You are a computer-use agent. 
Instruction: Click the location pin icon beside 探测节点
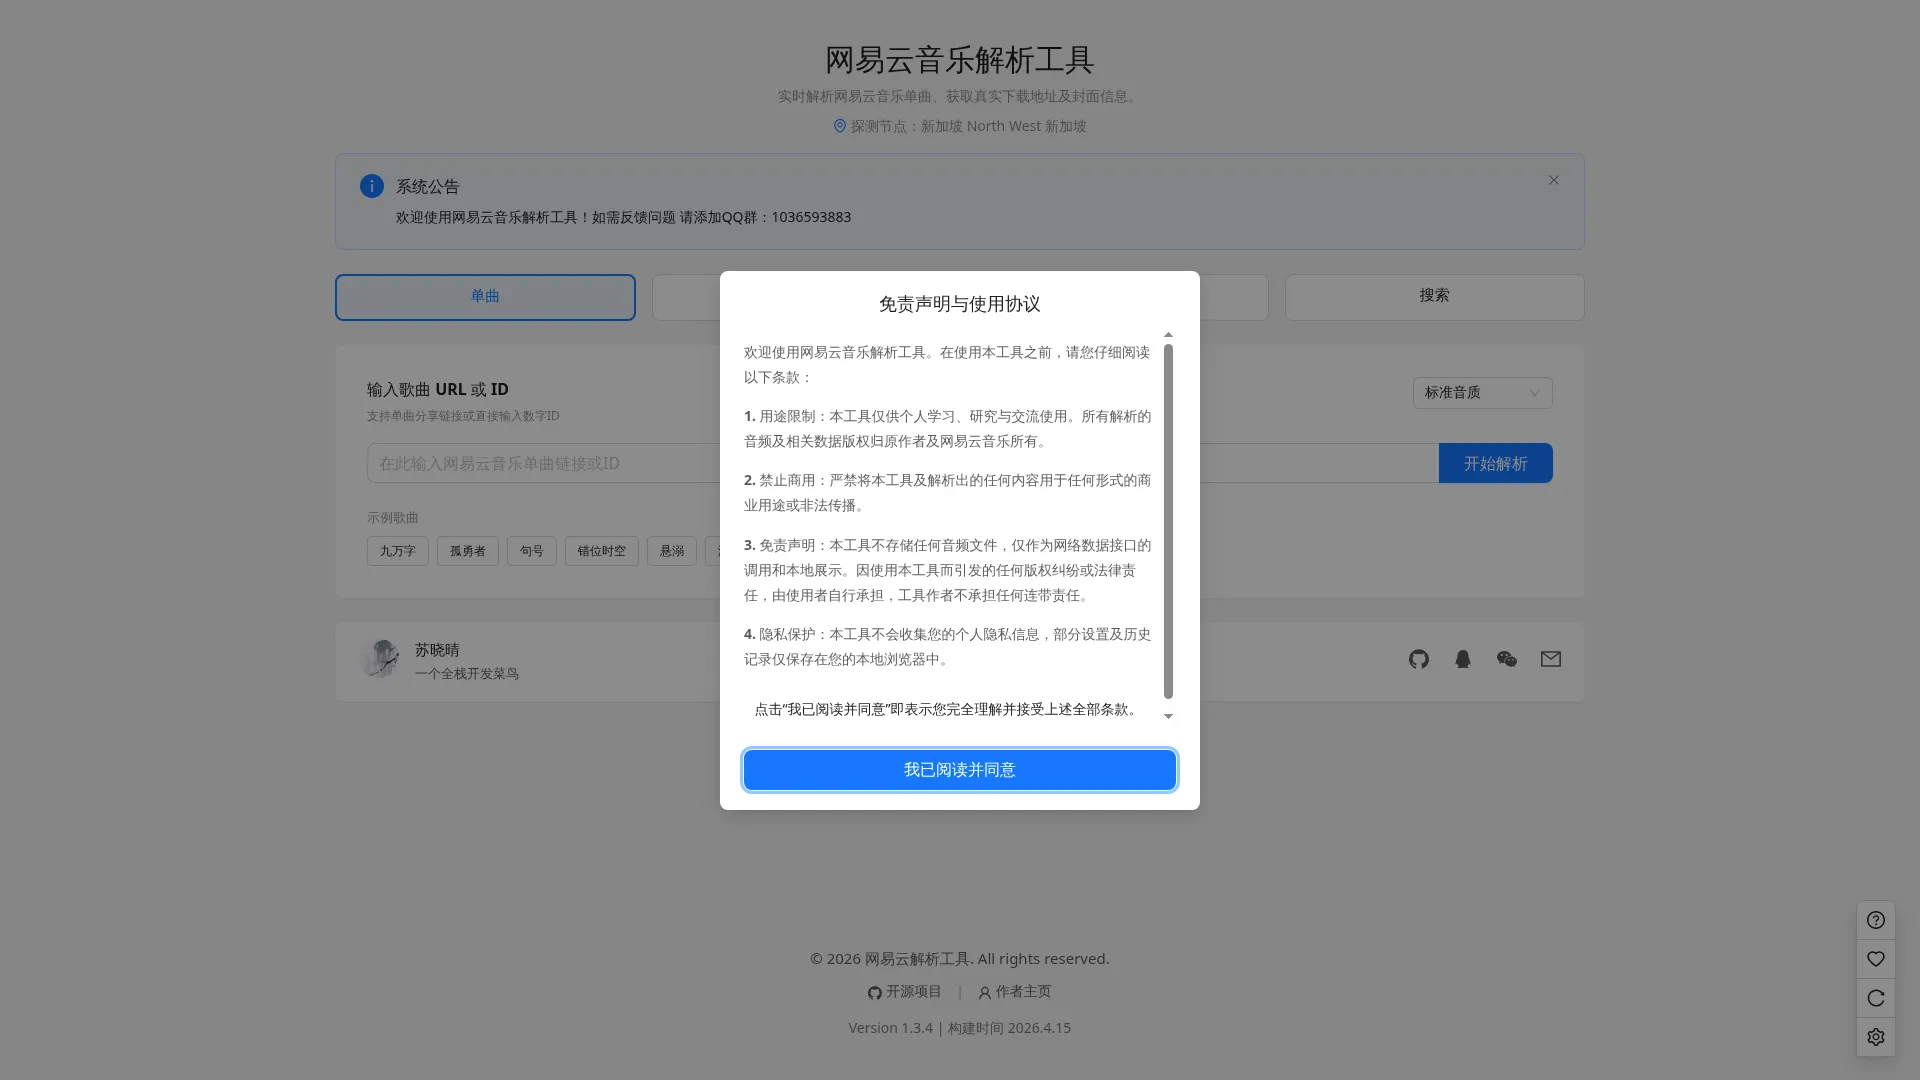pyautogui.click(x=840, y=126)
